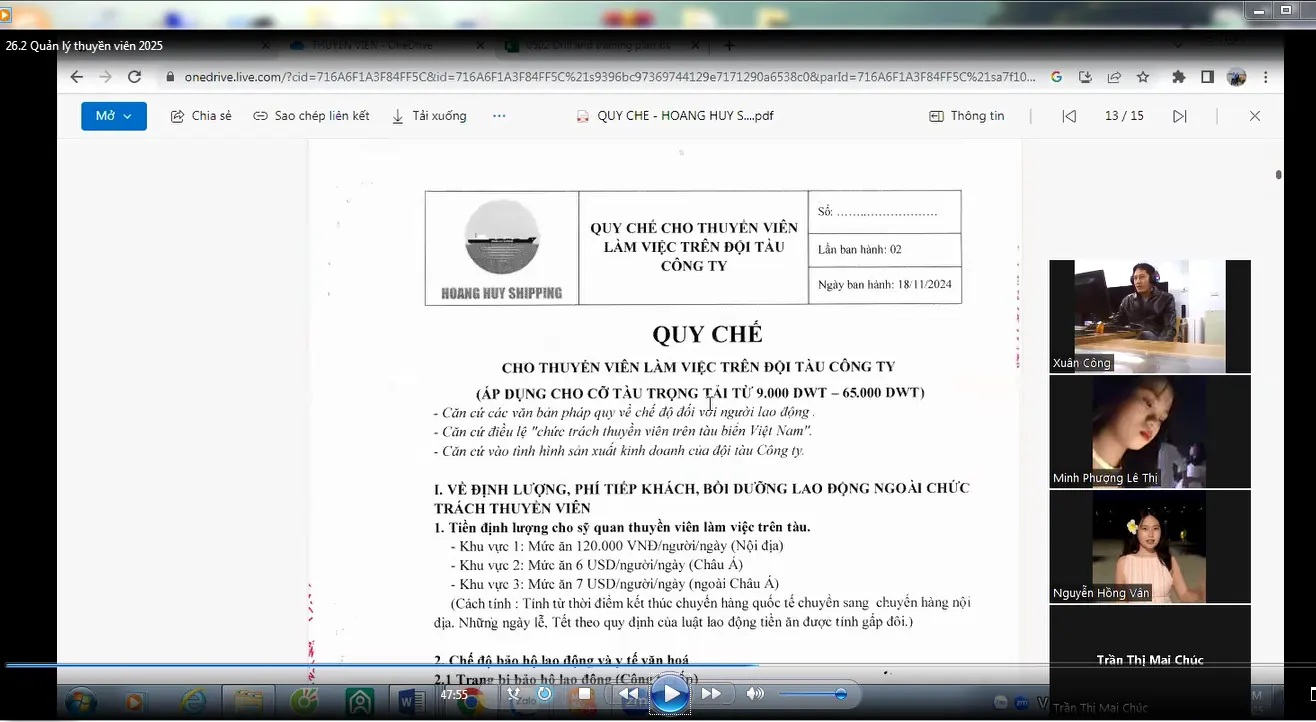The image size is (1316, 722).
Task: Stop the video playback
Action: point(585,693)
